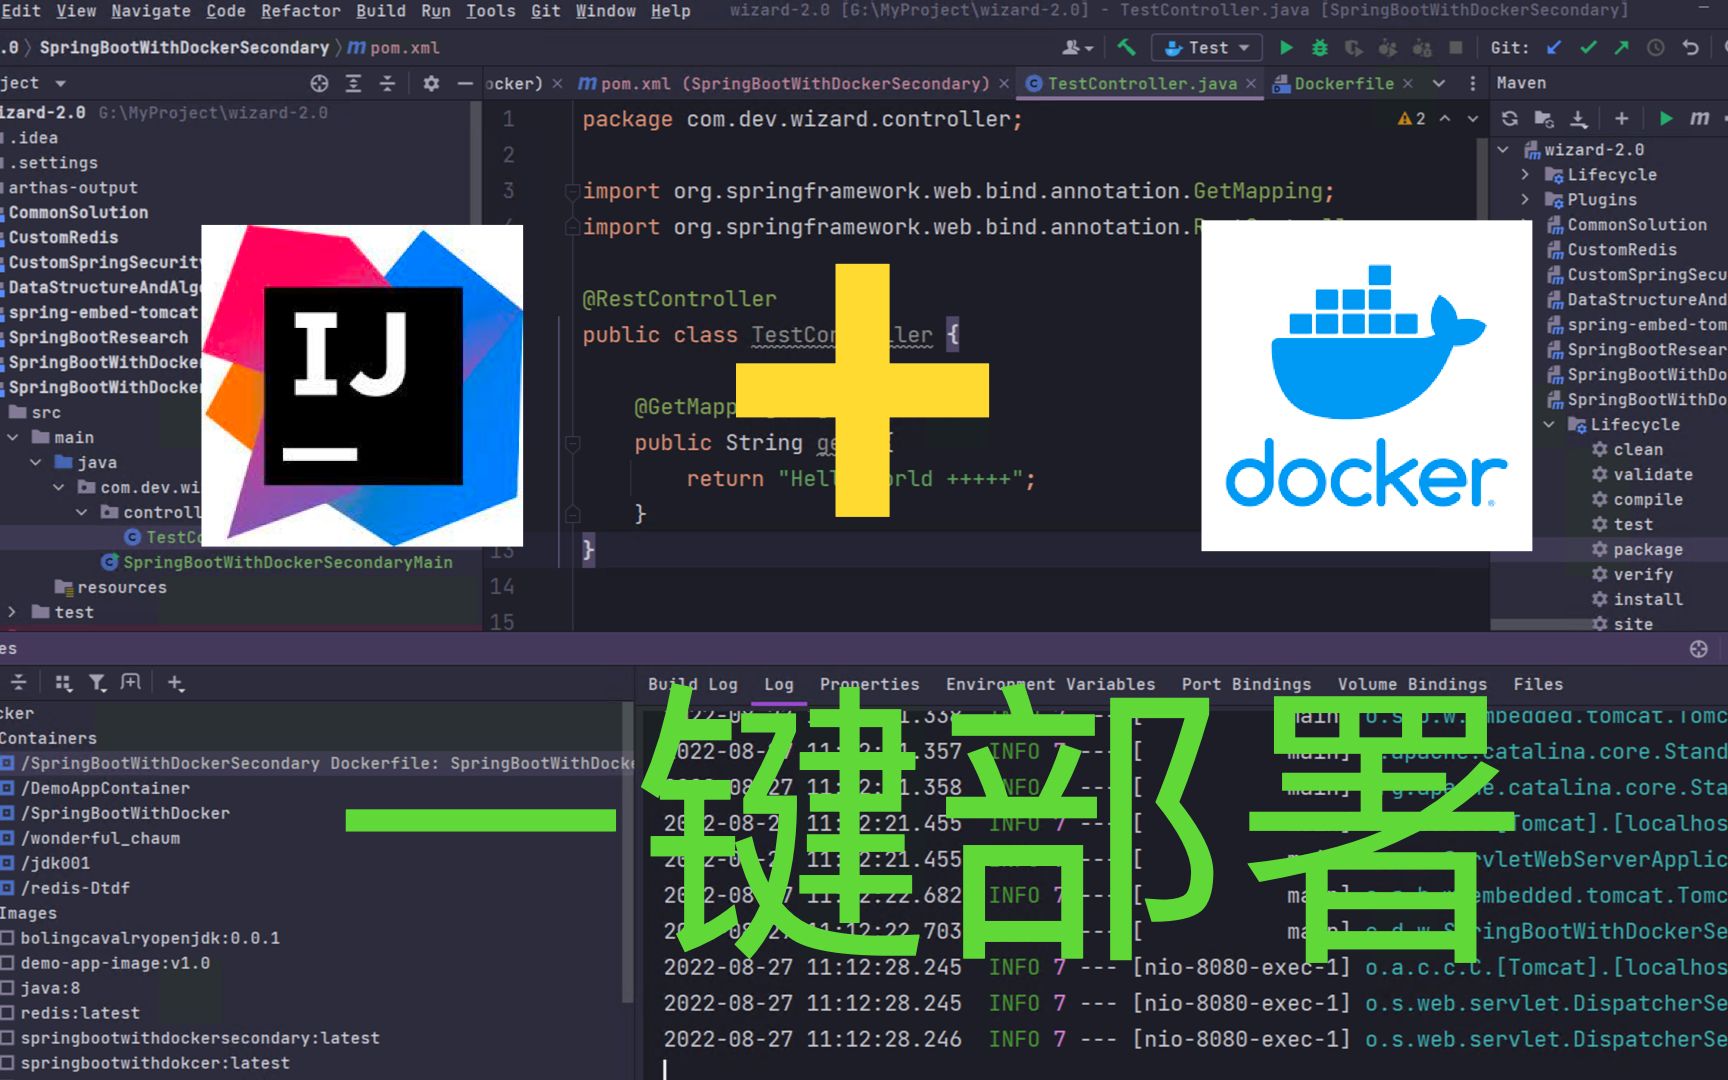Start debugging with the green bug icon
Image resolution: width=1728 pixels, height=1080 pixels.
point(1320,47)
